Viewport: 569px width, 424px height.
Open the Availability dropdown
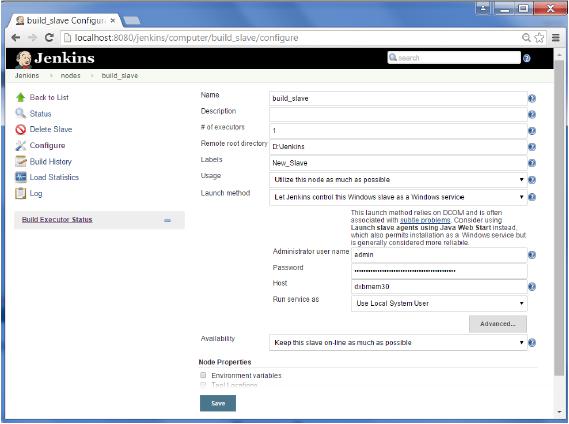pyautogui.click(x=398, y=343)
